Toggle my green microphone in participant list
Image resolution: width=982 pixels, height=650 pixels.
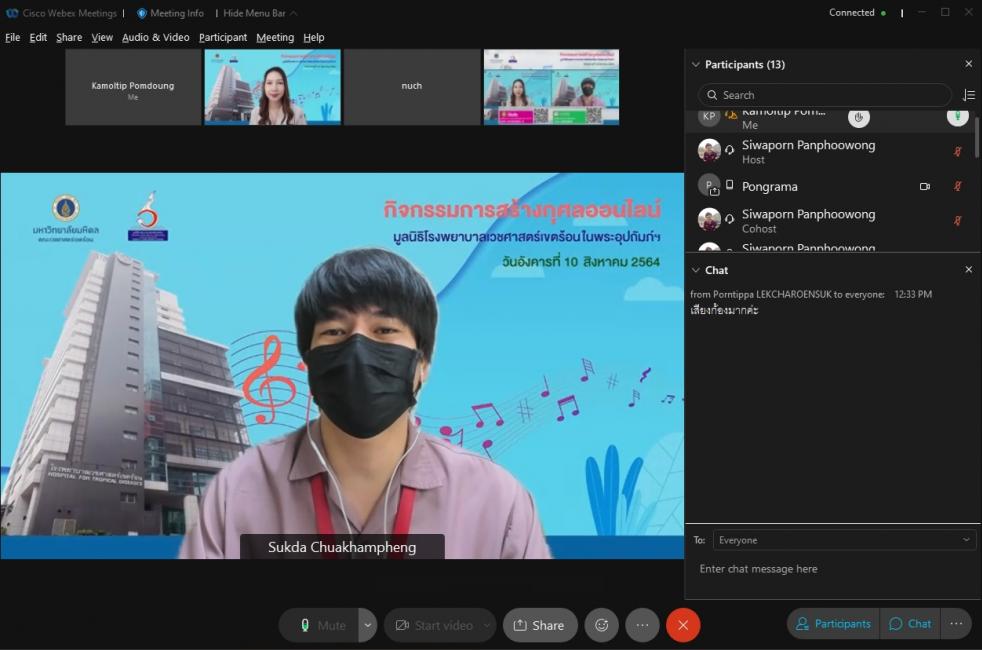pos(958,116)
